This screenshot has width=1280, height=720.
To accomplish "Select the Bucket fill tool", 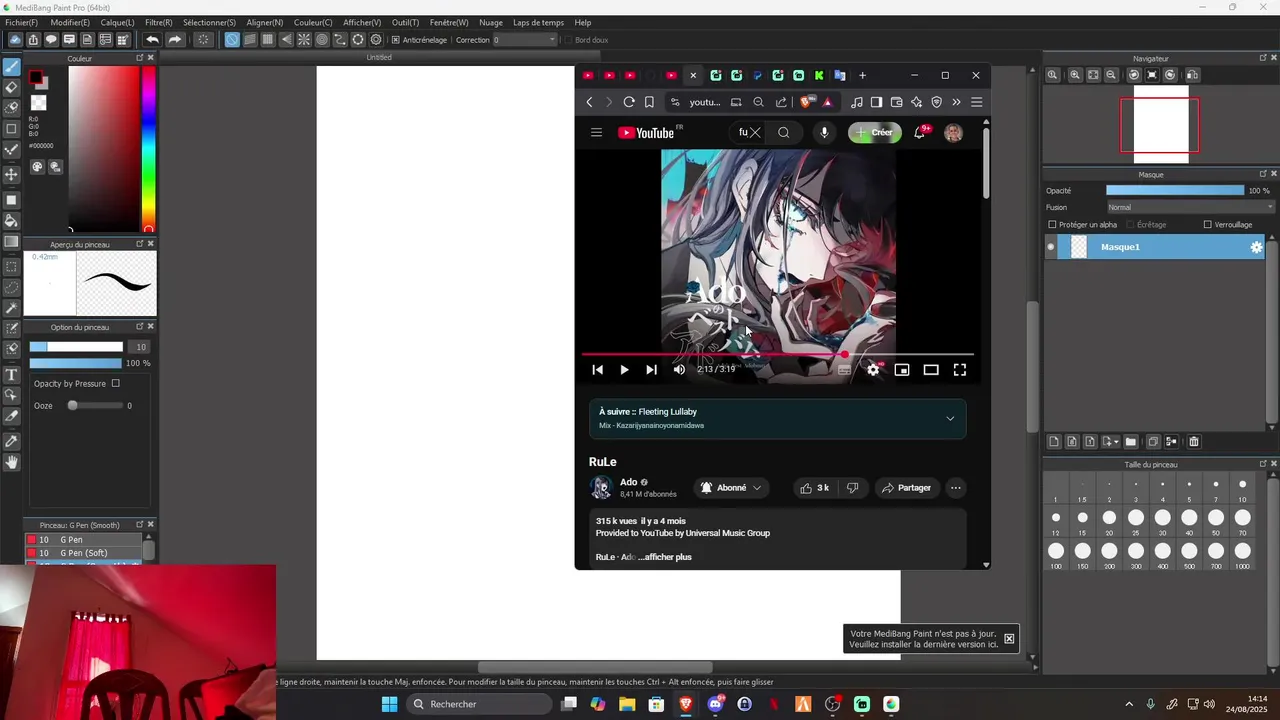I will [x=12, y=220].
